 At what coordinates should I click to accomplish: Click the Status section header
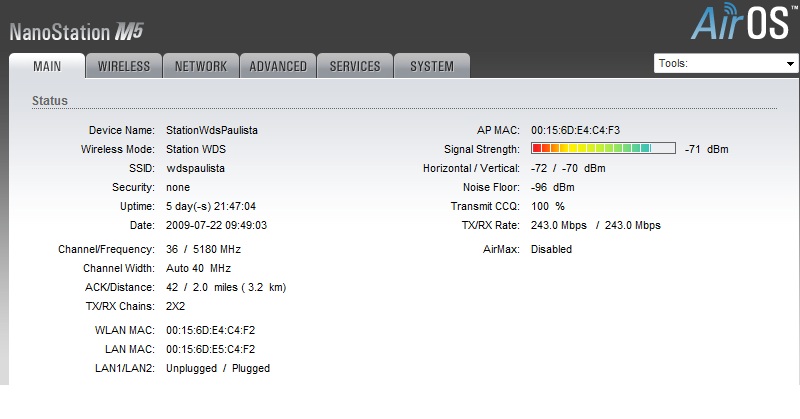coord(50,101)
